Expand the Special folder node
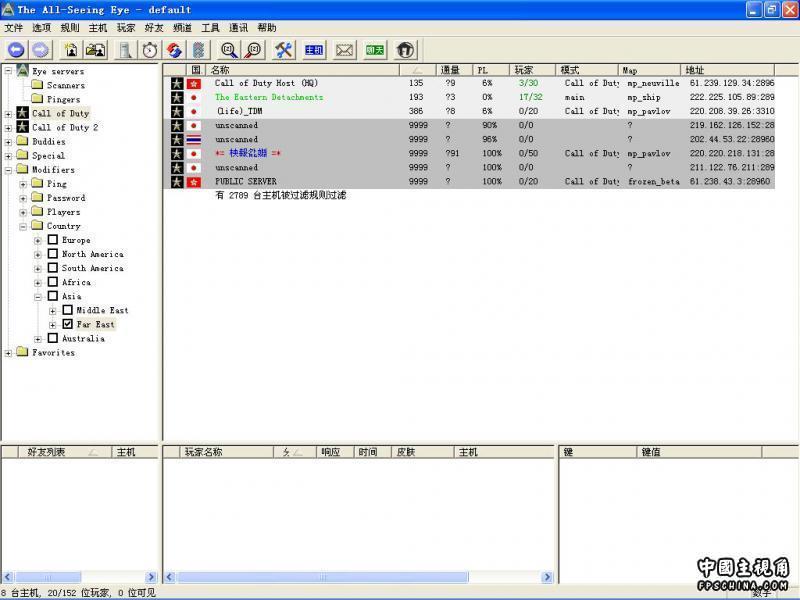Screen dimensions: 800x600 point(8,156)
